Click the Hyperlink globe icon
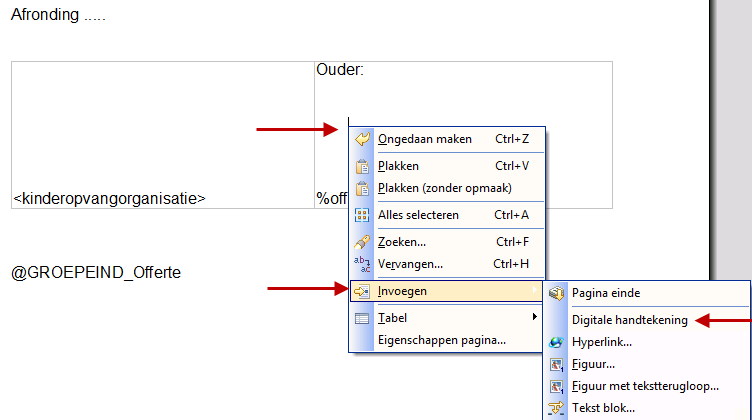The image size is (752, 420). [x=557, y=343]
